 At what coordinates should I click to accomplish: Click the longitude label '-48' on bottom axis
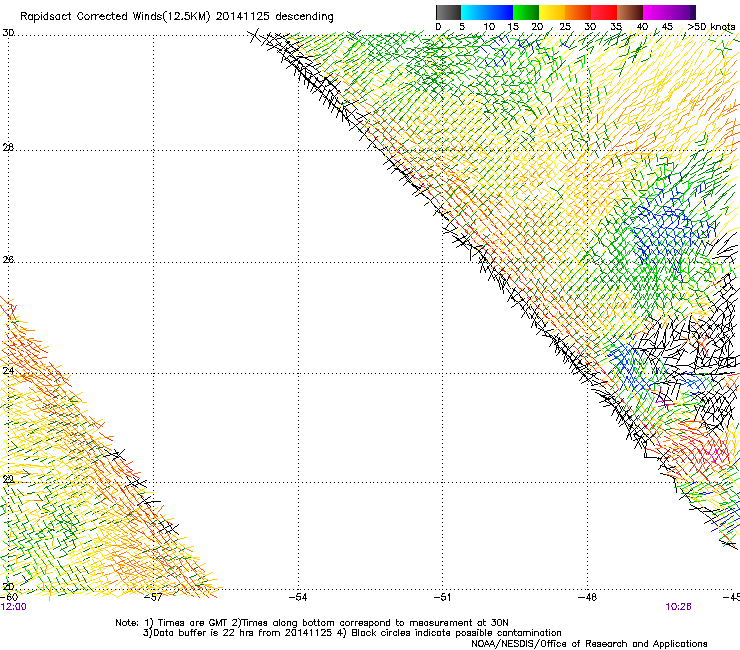point(588,597)
